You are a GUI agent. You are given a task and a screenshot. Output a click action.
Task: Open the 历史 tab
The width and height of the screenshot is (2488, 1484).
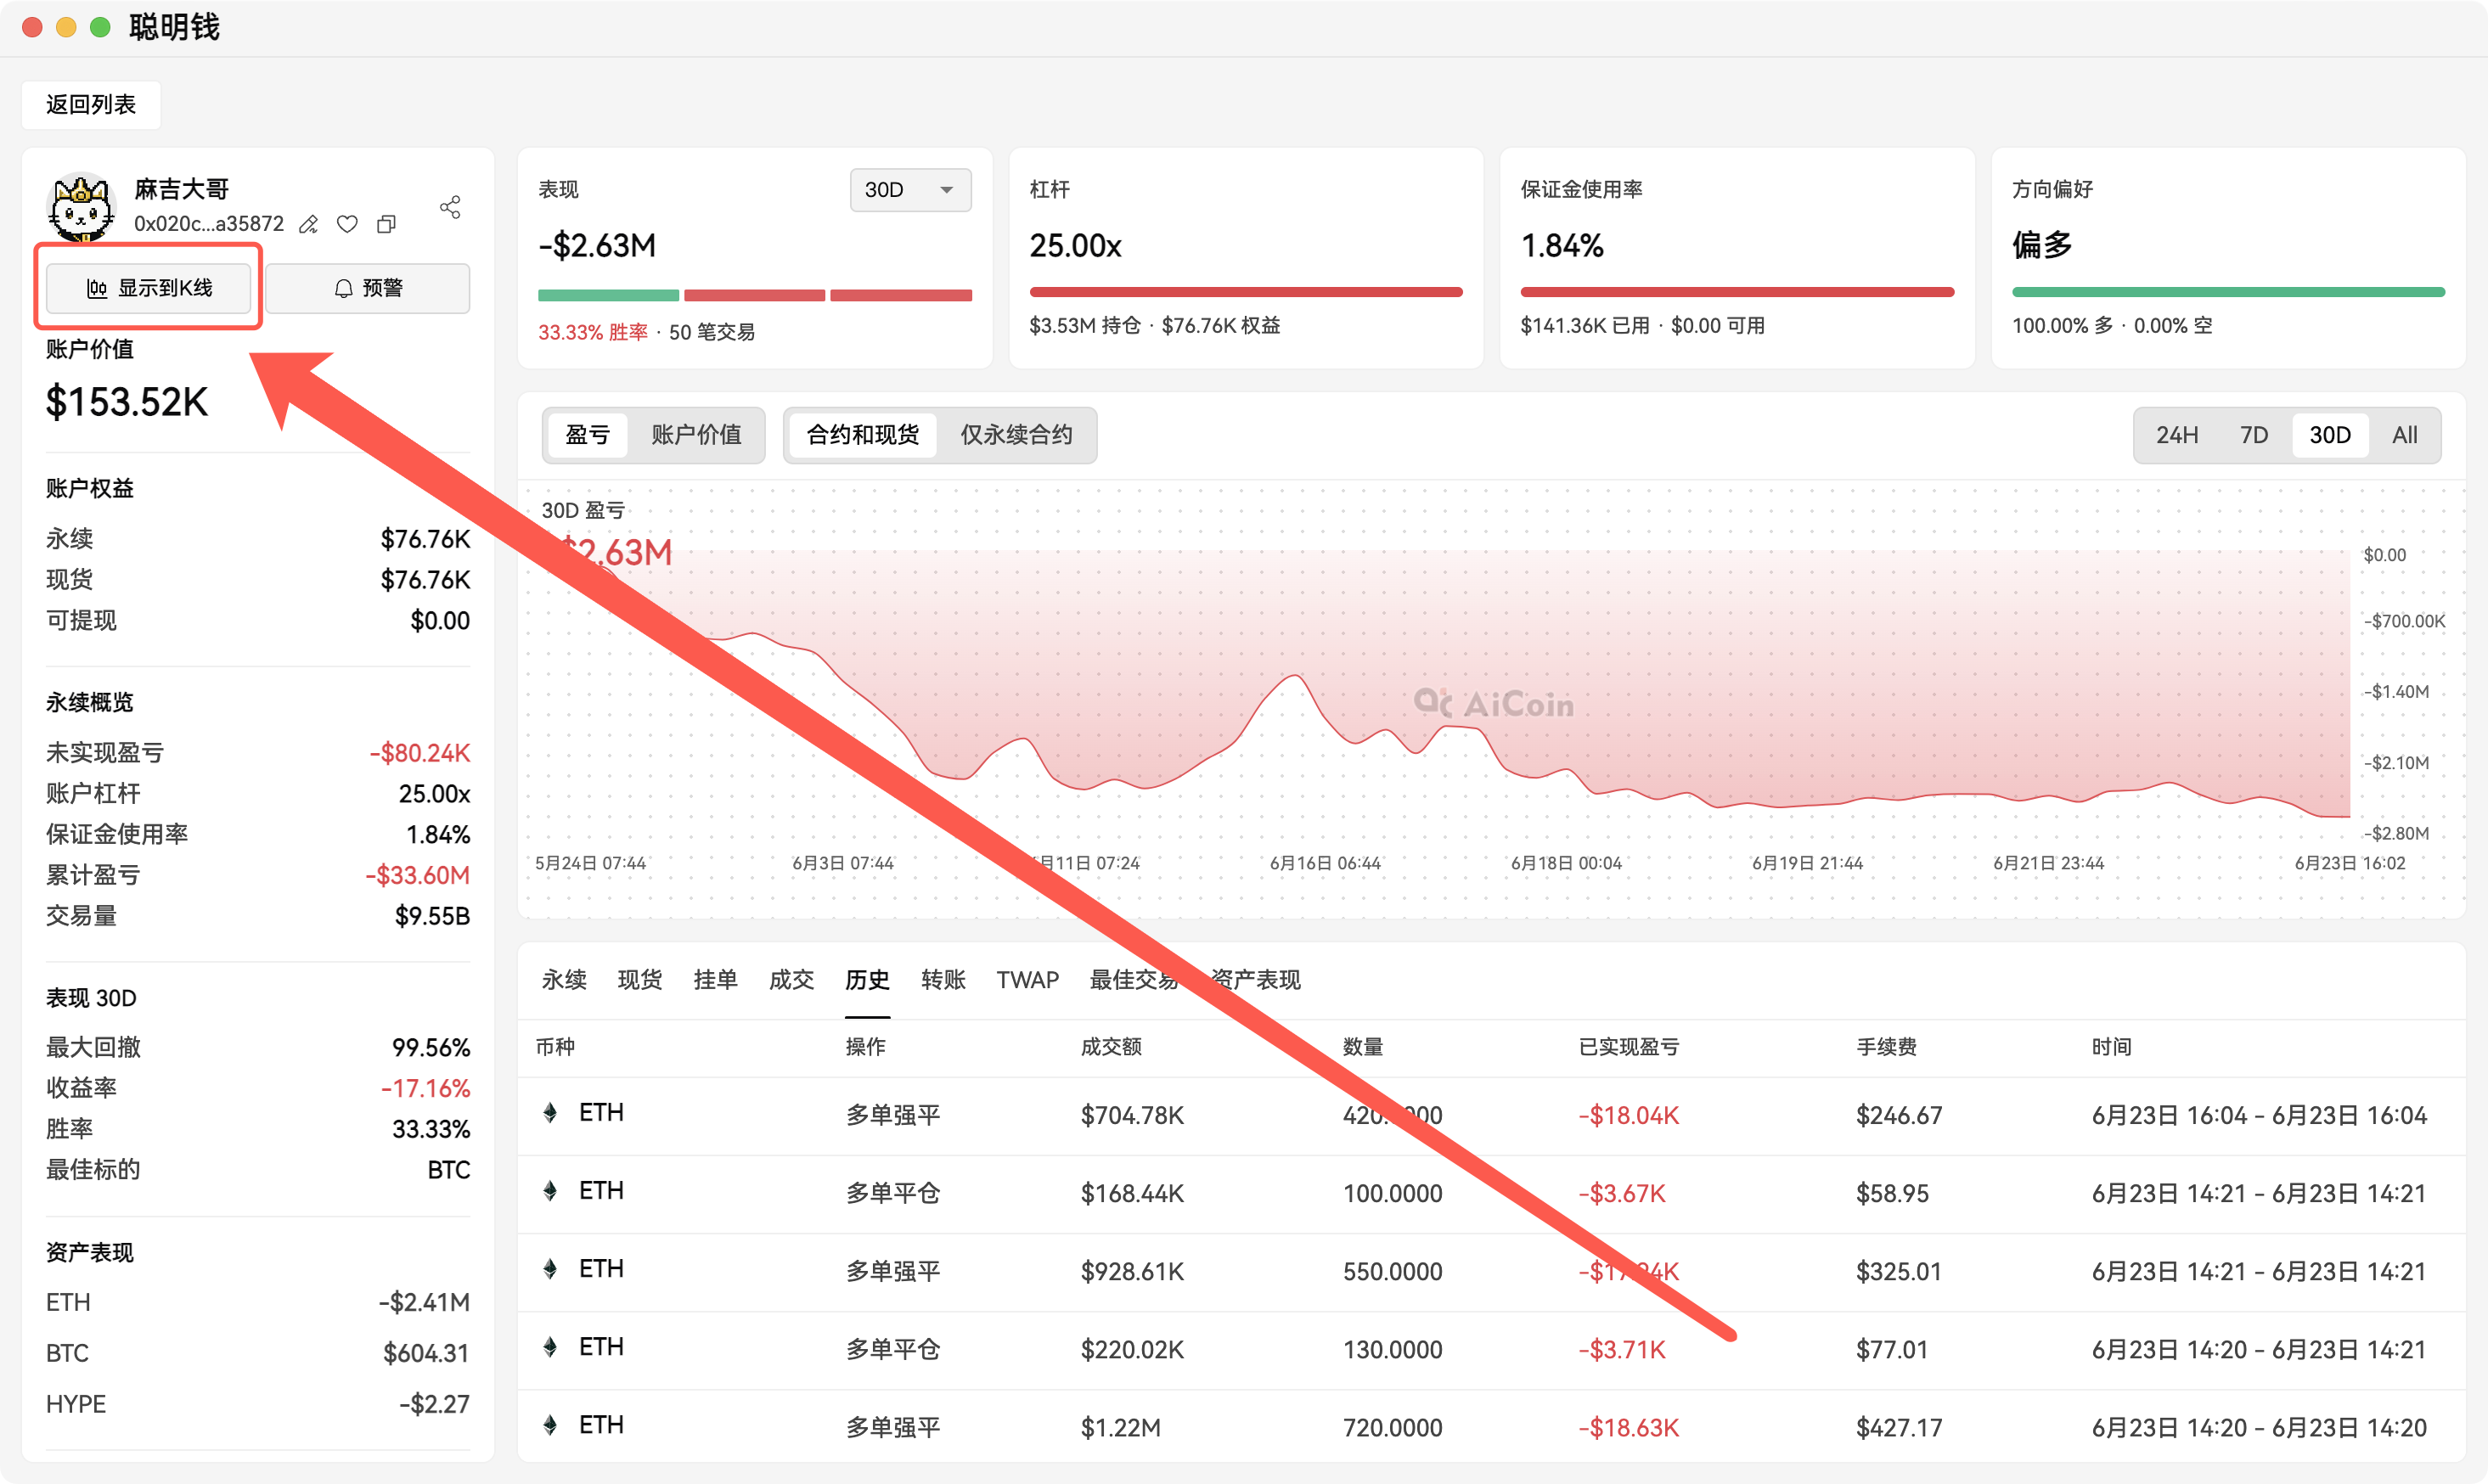[x=868, y=980]
